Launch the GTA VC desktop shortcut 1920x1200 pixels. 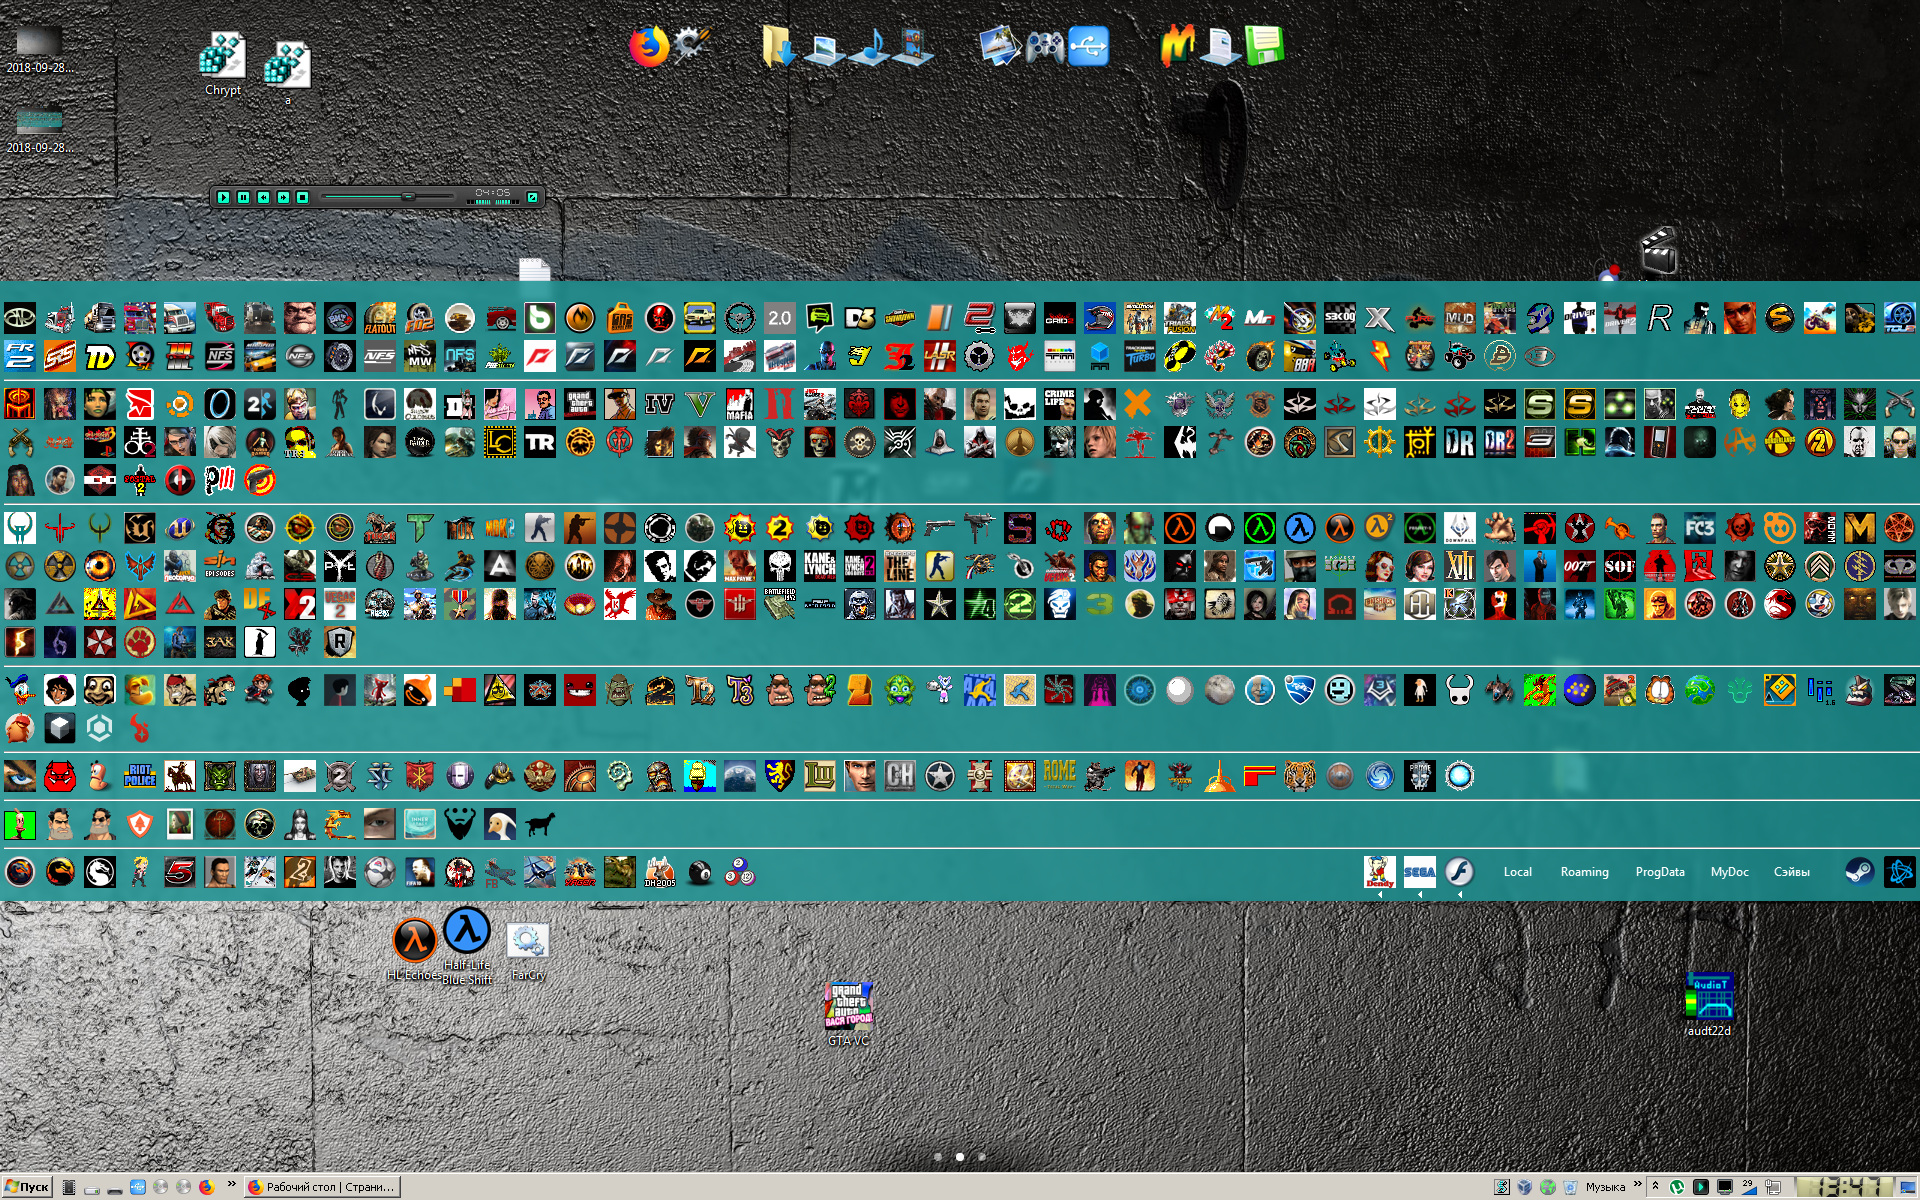point(848,1006)
